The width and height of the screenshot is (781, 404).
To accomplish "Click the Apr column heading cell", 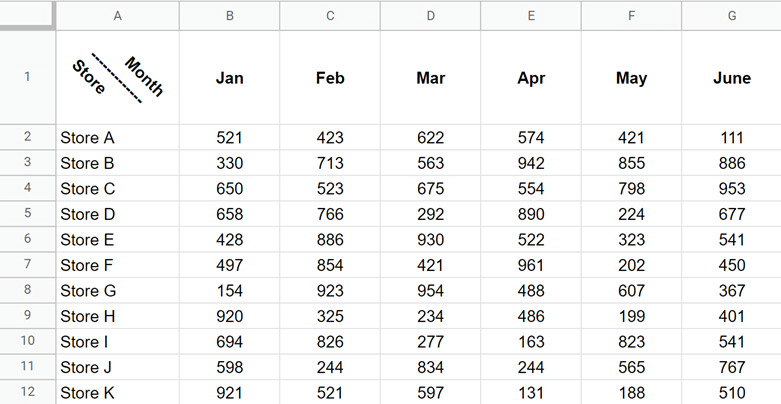I will (x=530, y=78).
